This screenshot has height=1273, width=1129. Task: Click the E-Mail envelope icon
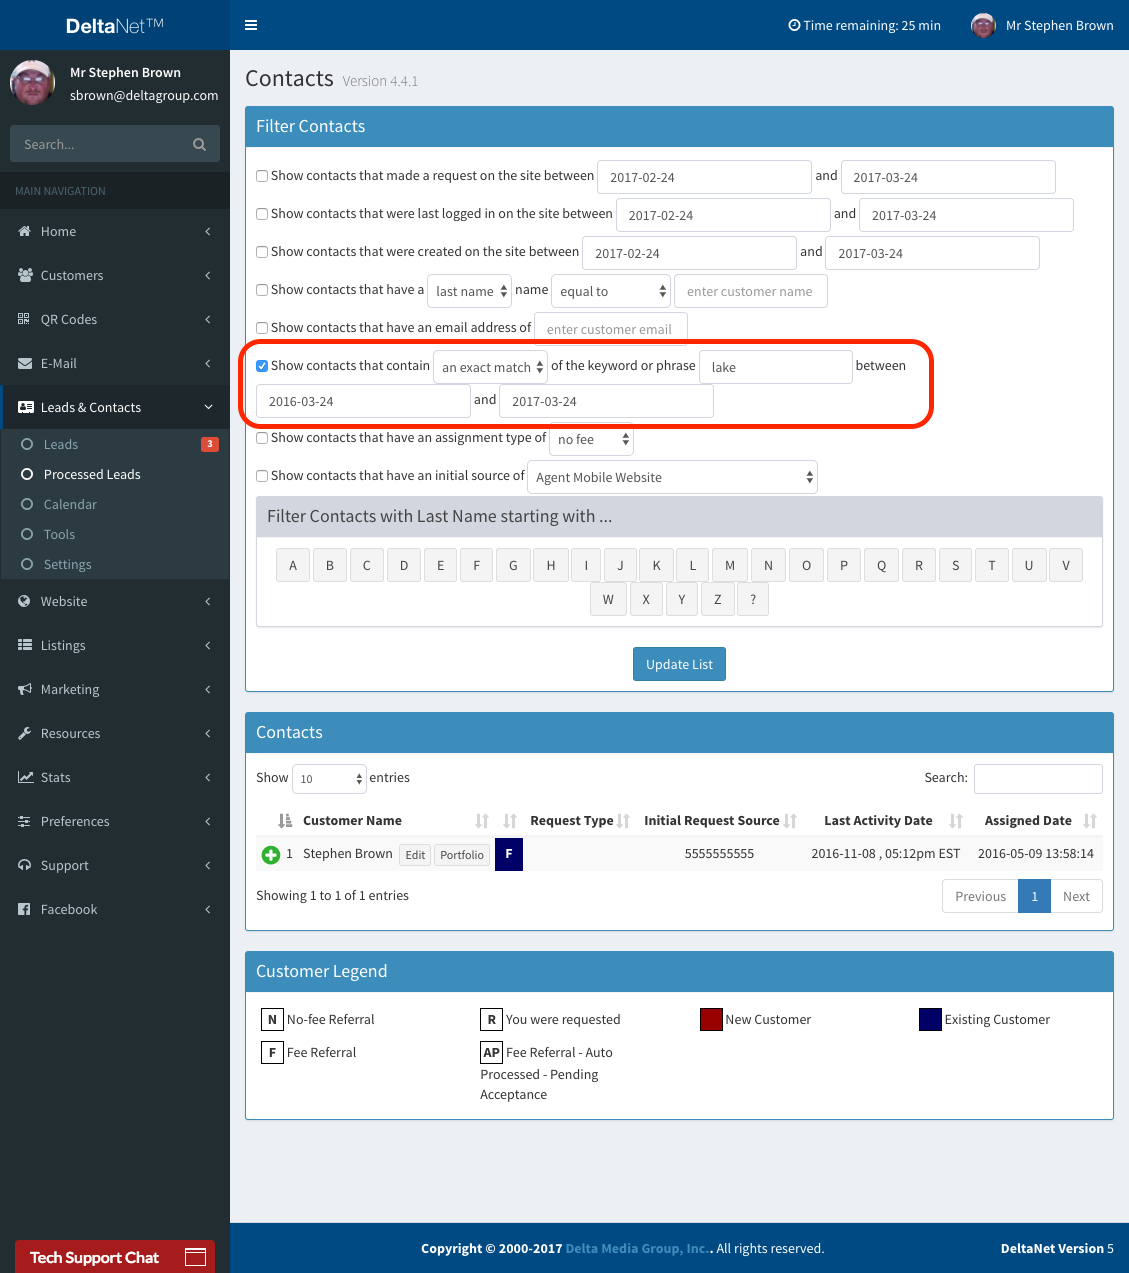[25, 363]
